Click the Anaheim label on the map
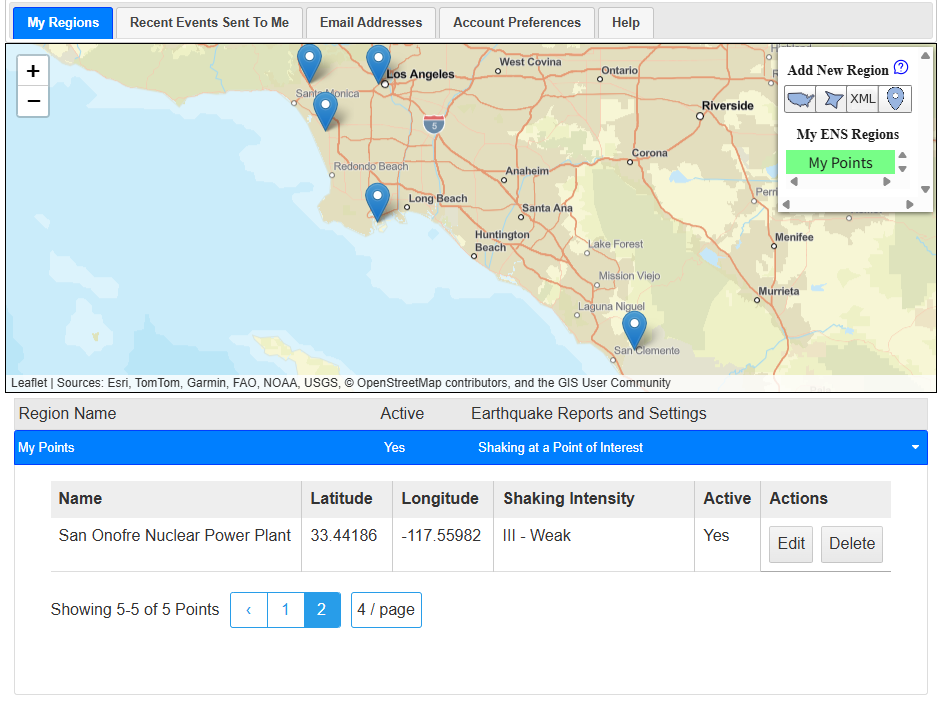Viewport: 948px width, 704px height. (x=527, y=171)
